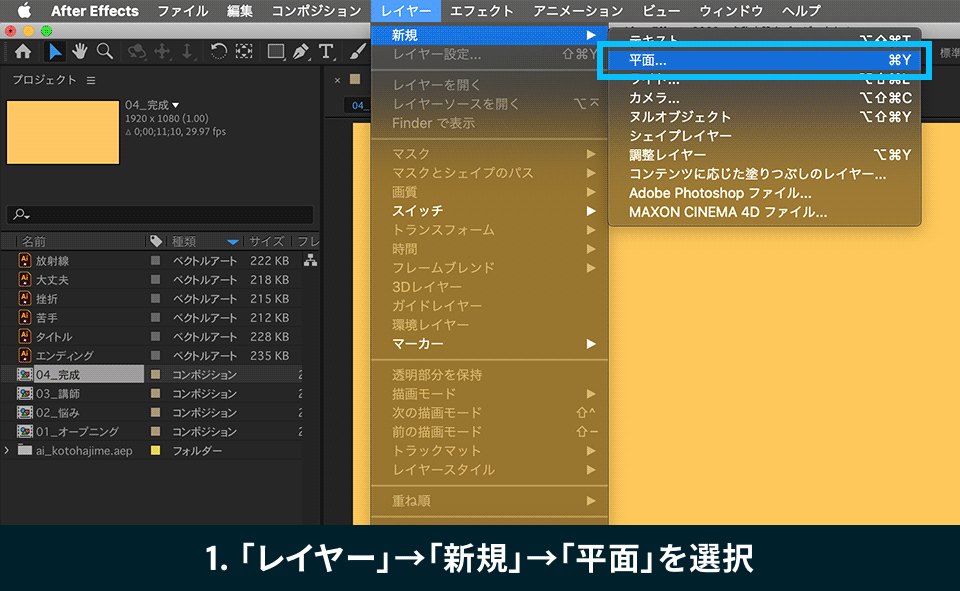Select the Orbit camera tool
Image resolution: width=960 pixels, height=591 pixels.
point(136,51)
